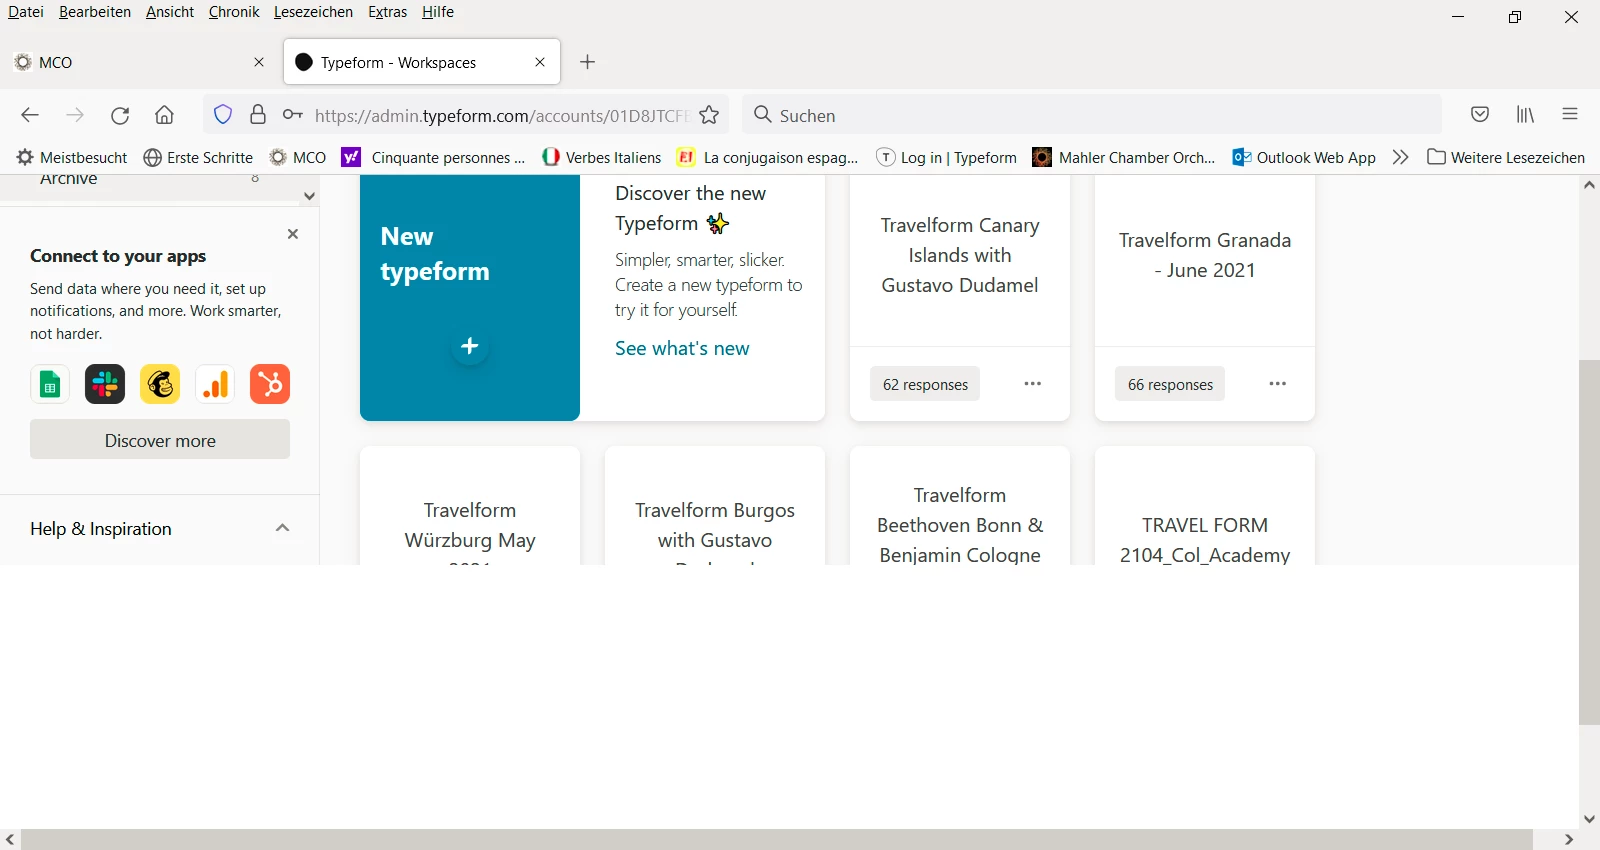Open options menu for Canary Islands travelform
This screenshot has height=850, width=1600.
1033,384
